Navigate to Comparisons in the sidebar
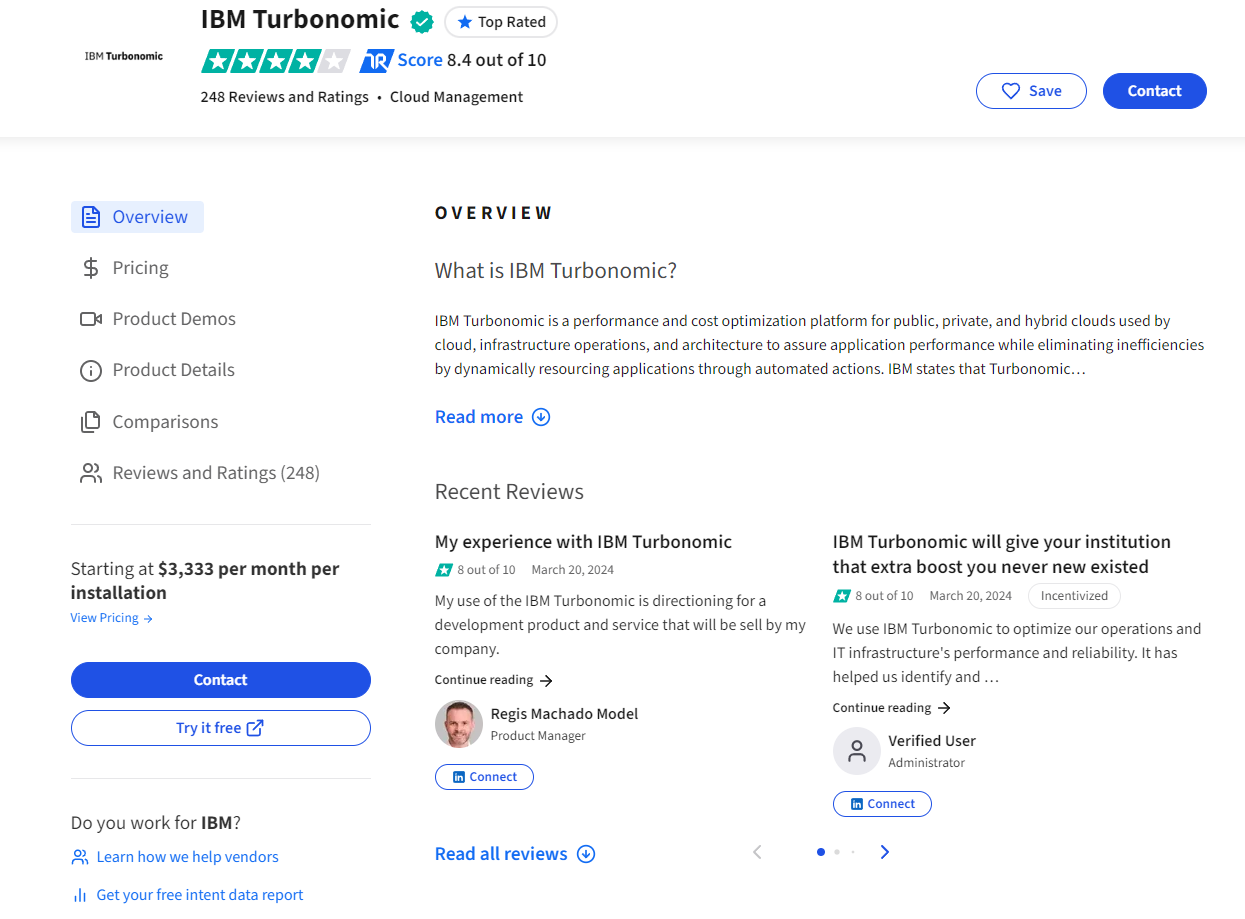Screen dimensions: 1245x919 coord(165,422)
